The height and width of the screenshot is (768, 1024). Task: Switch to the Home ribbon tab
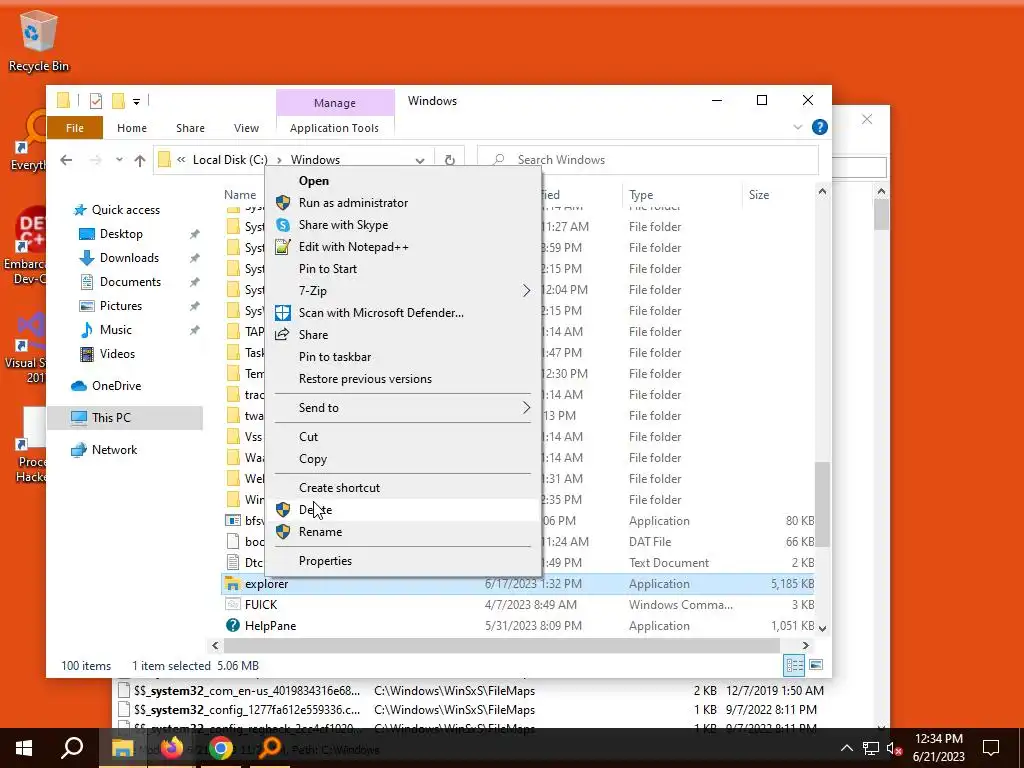(x=132, y=128)
